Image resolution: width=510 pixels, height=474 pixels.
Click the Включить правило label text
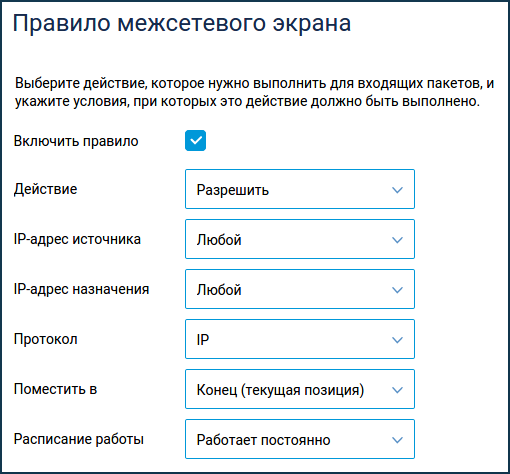coord(76,141)
